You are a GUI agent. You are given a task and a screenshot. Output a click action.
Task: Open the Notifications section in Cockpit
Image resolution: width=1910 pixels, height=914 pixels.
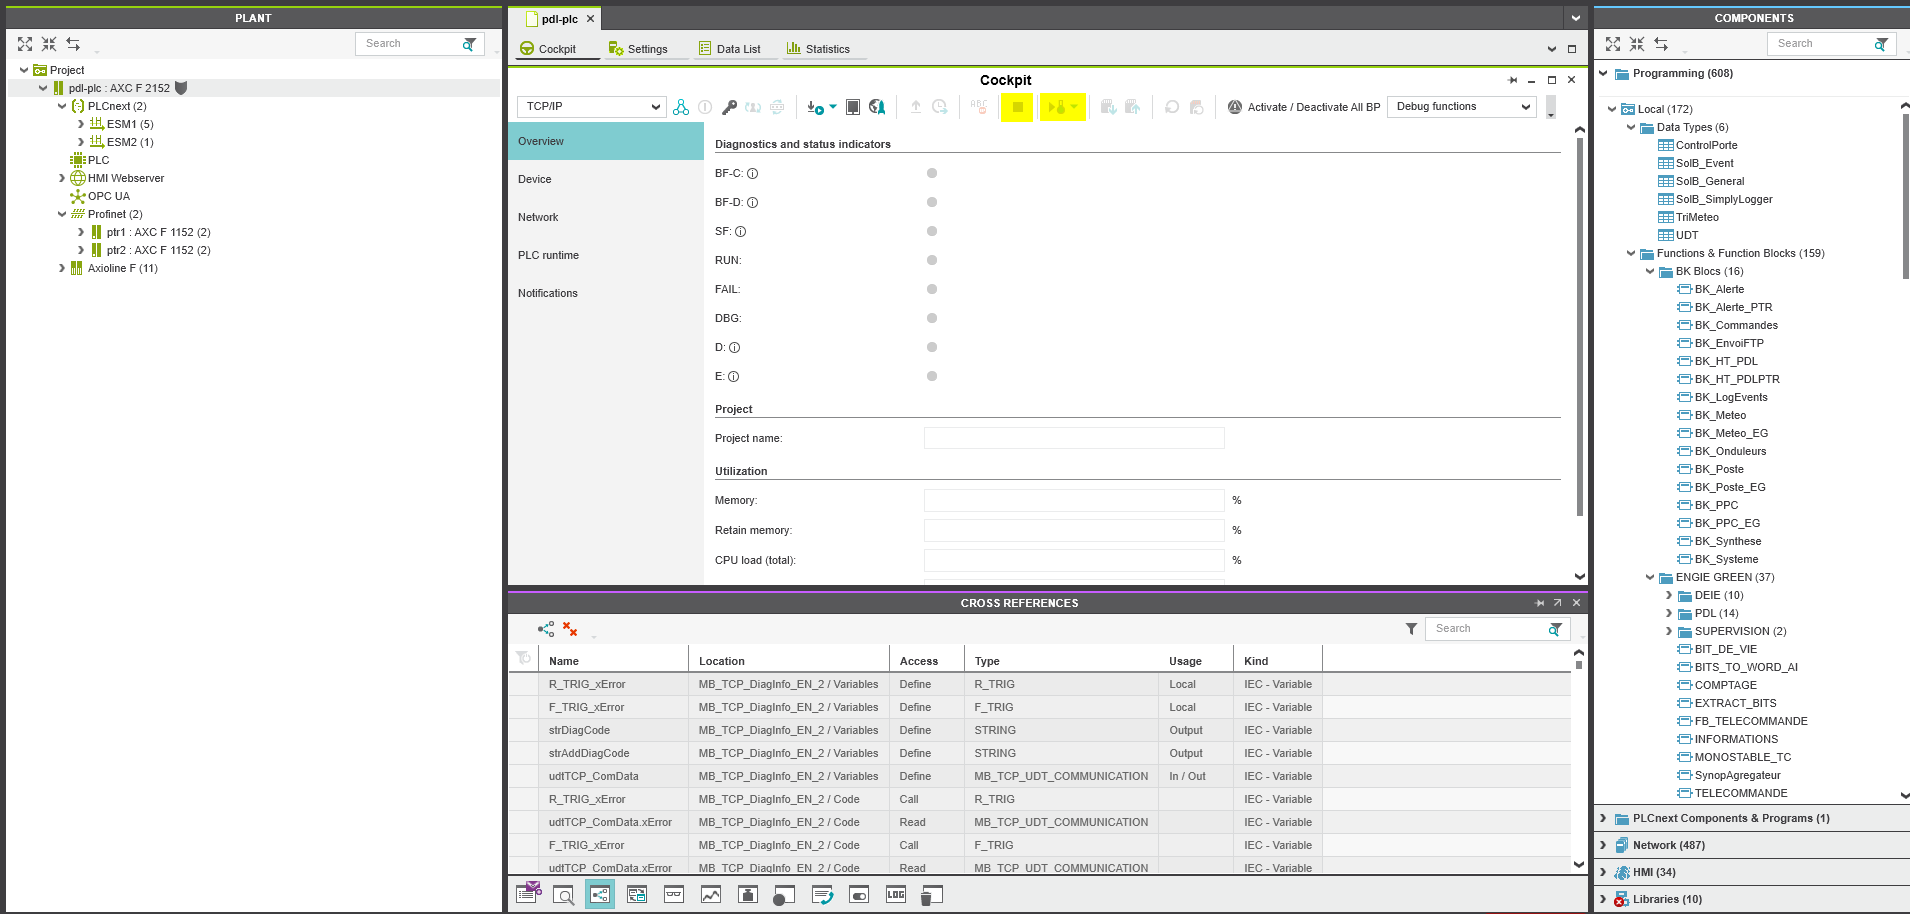point(548,293)
